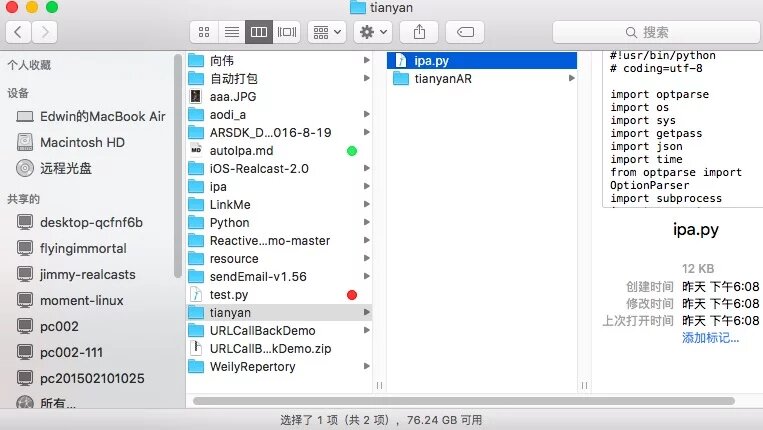Click the 共享的 sidebar heading
The height and width of the screenshot is (430, 763).
click(x=23, y=198)
